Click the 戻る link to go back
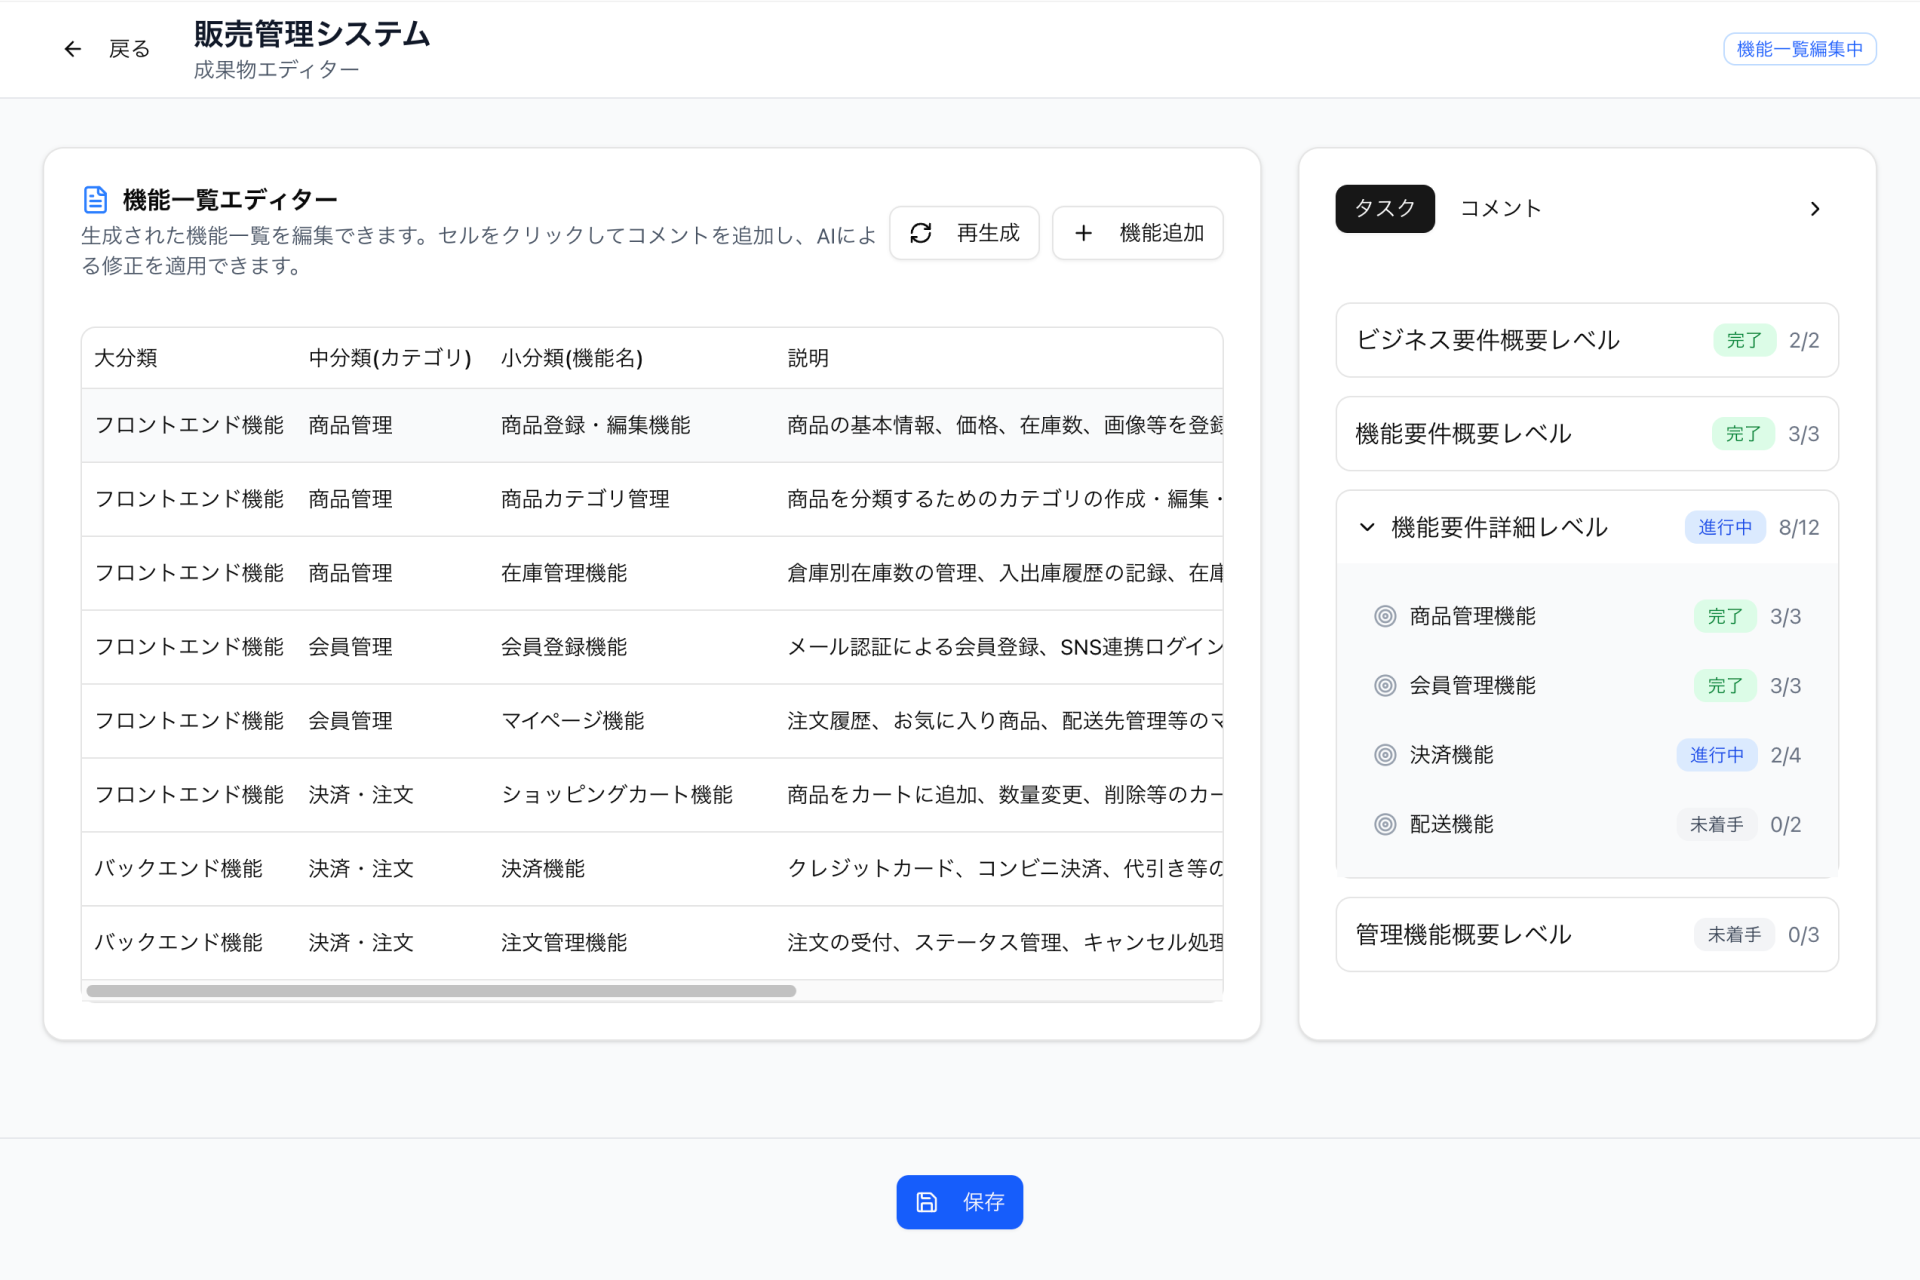1920x1280 pixels. pos(128,48)
